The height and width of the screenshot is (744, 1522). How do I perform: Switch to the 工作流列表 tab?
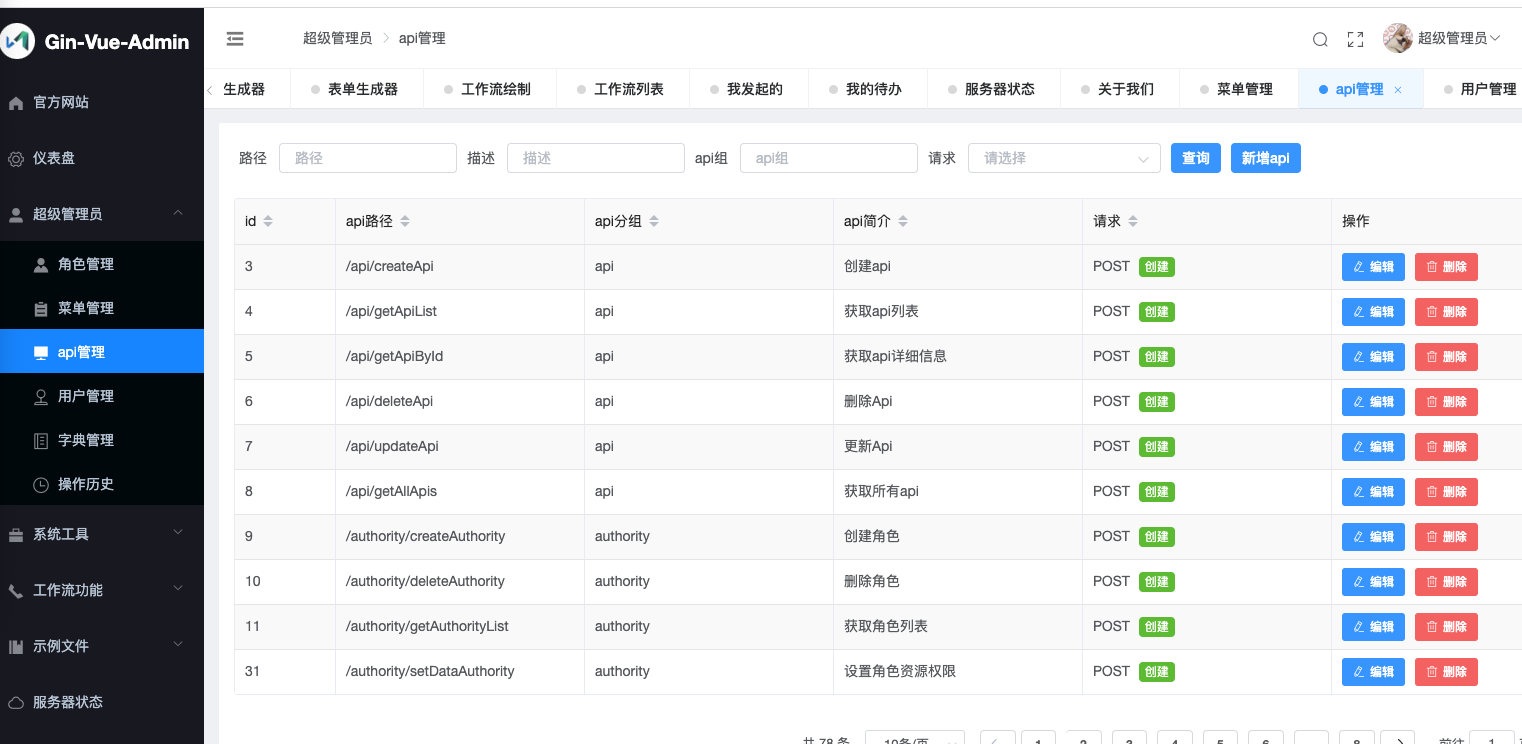pos(623,89)
